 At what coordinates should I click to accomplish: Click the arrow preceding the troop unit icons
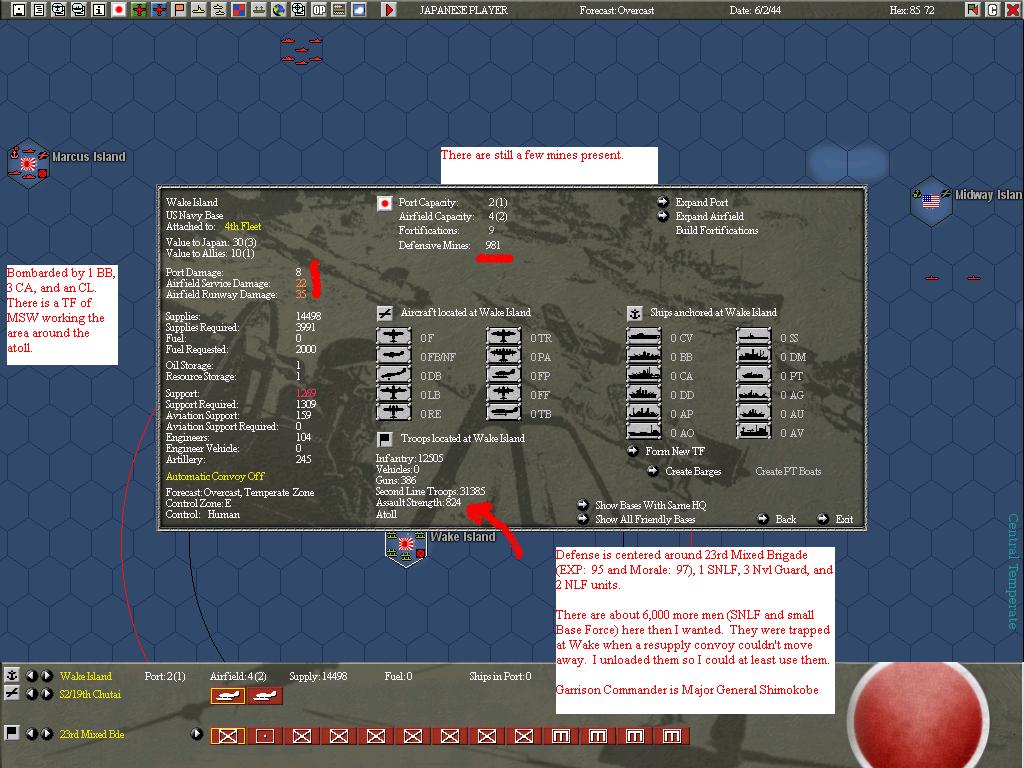(197, 733)
